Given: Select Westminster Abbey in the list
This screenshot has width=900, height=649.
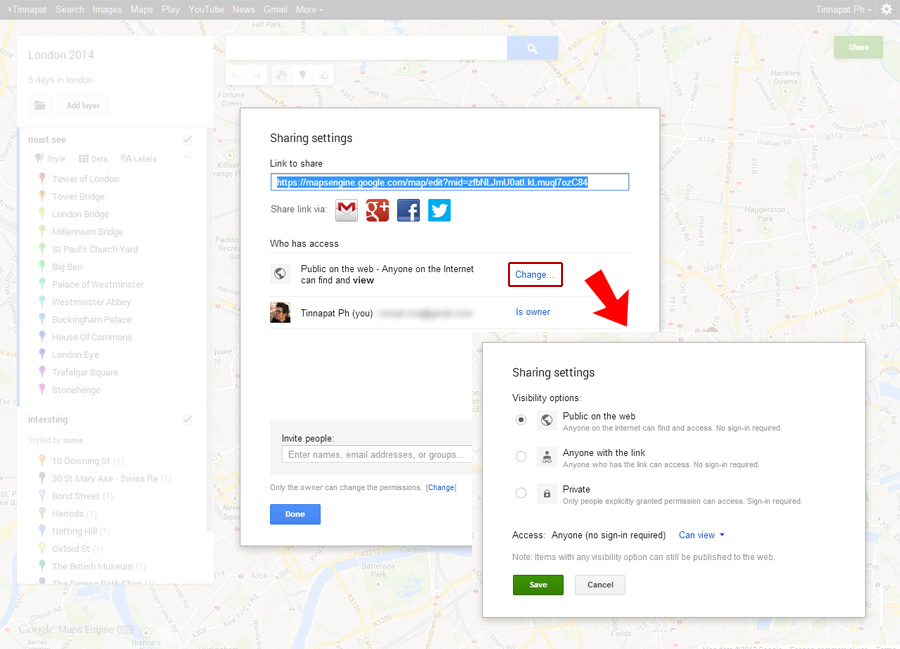Looking at the screenshot, I should pos(91,302).
